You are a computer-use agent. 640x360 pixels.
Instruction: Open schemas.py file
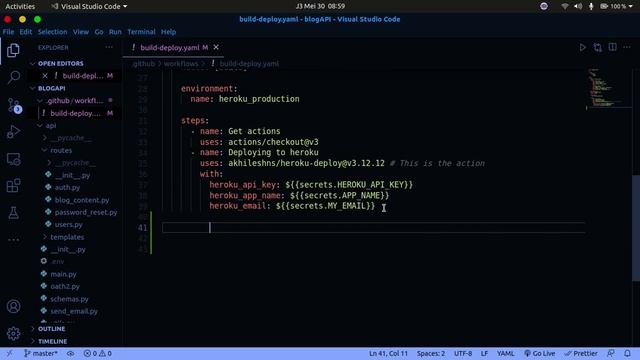tap(69, 299)
